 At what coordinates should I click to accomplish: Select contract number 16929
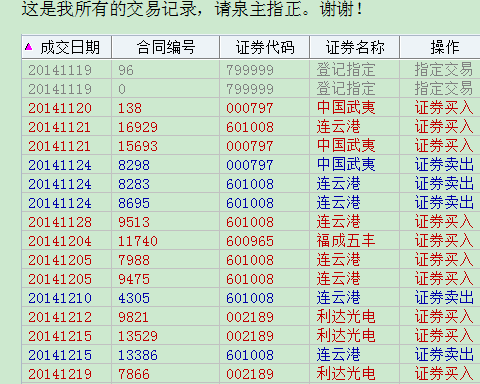click(x=138, y=127)
